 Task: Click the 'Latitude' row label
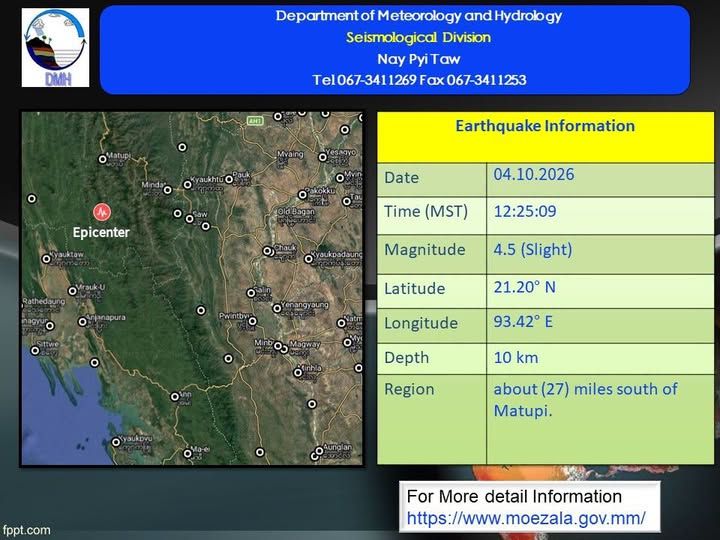(x=415, y=288)
